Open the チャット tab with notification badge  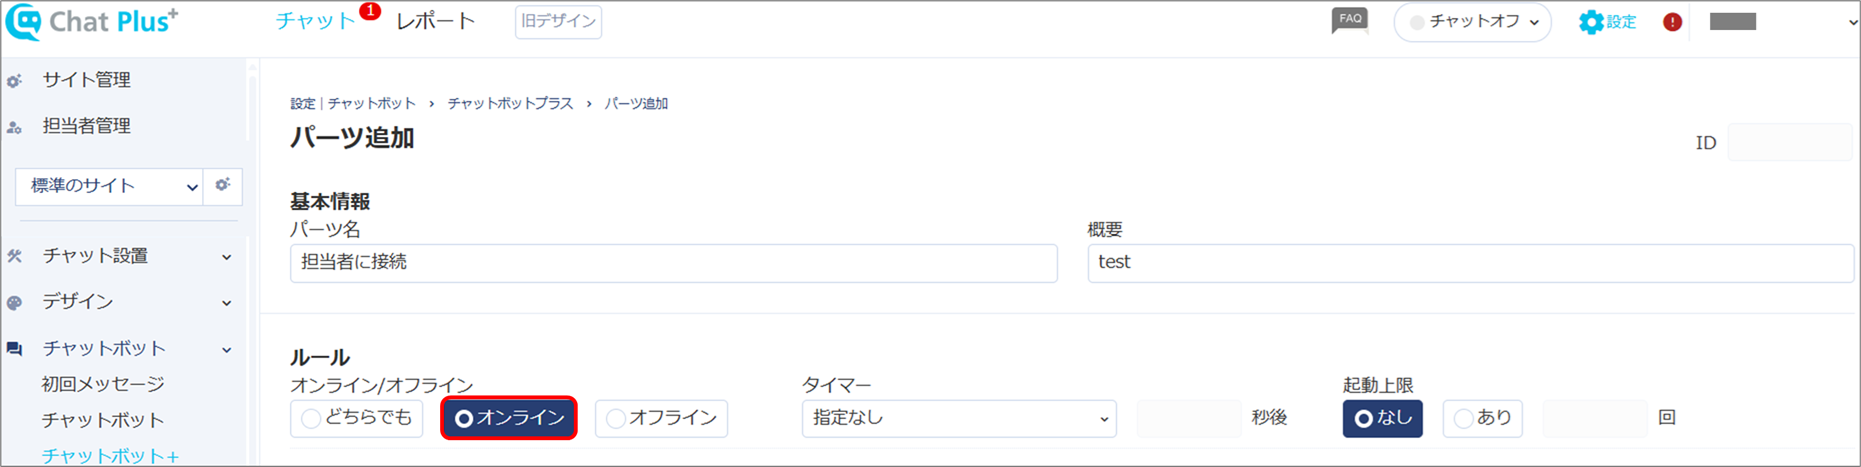[316, 21]
